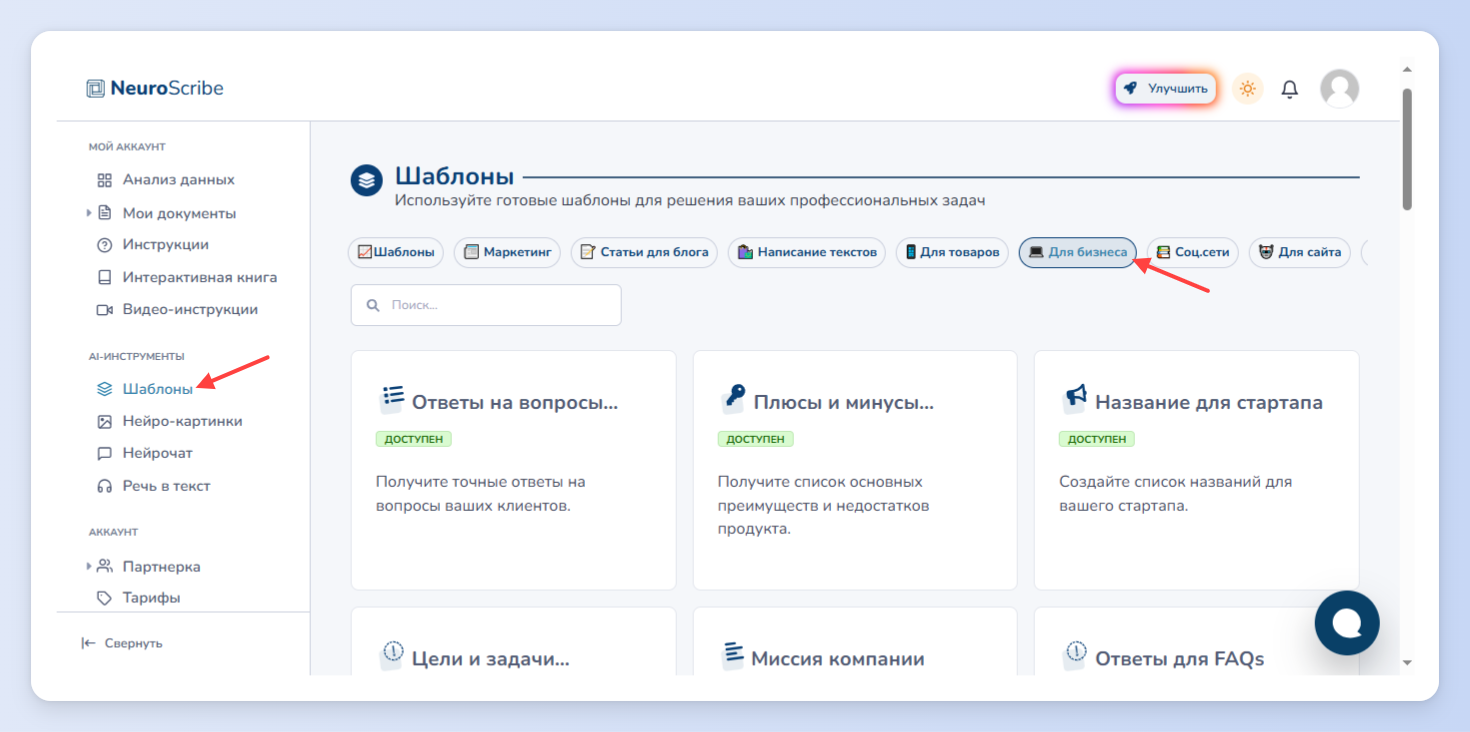Open Нейрочат tool

[x=157, y=453]
